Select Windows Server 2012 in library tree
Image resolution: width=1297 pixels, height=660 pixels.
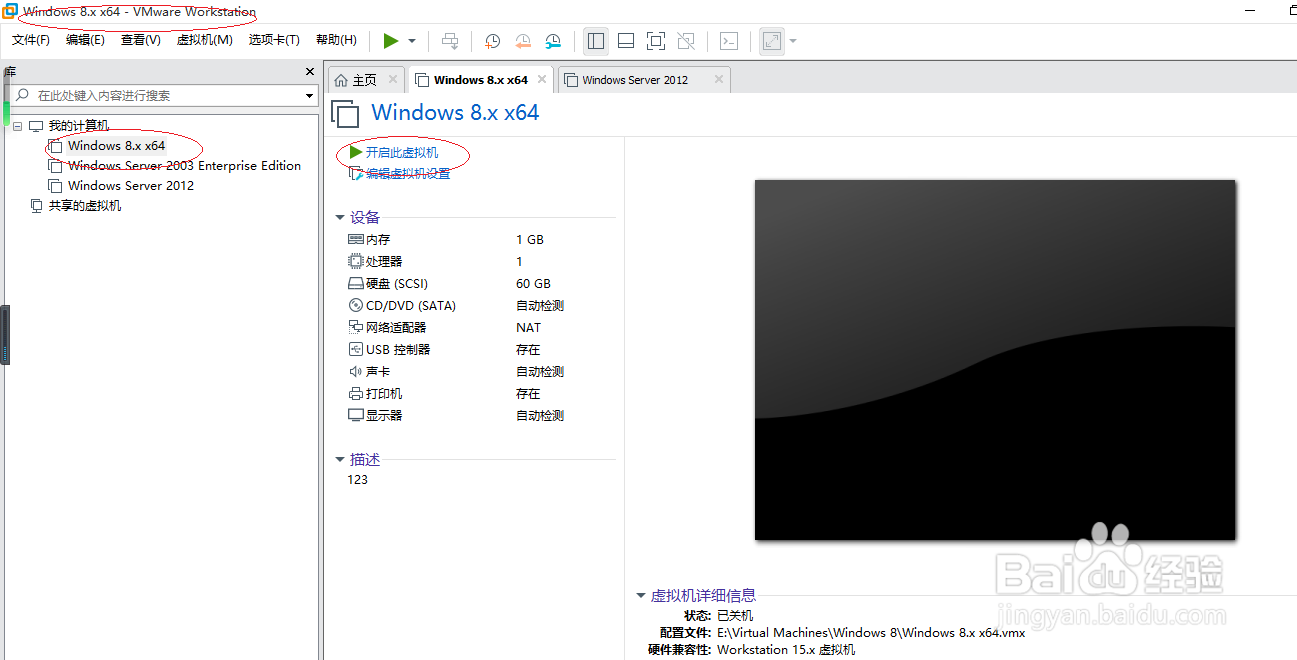tap(131, 186)
